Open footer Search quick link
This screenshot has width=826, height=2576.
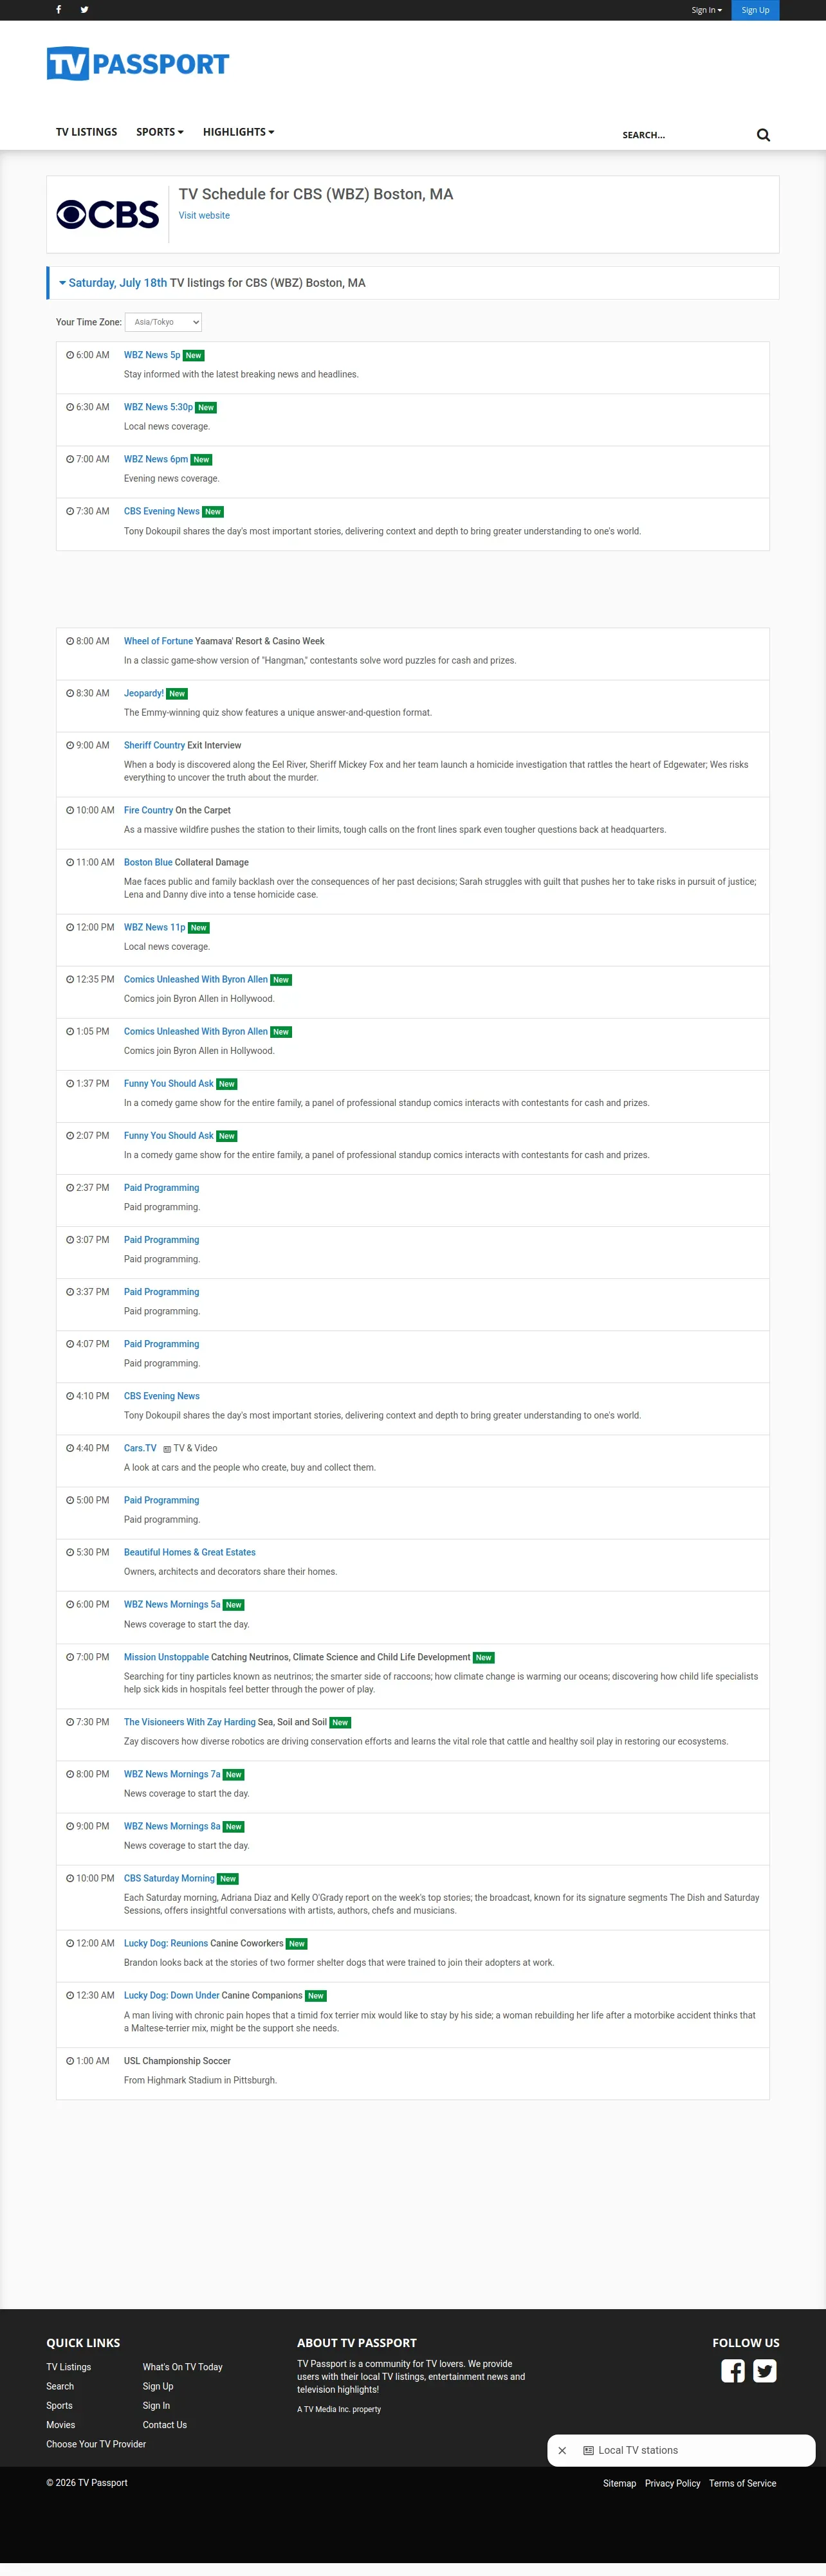pos(60,2386)
